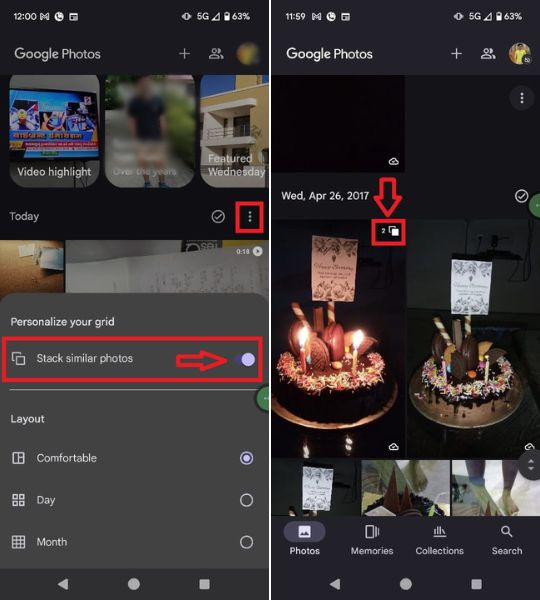Screen dimensions: 540x600
Task: Tap cloud backup icon on dark top photo
Action: pos(393,161)
